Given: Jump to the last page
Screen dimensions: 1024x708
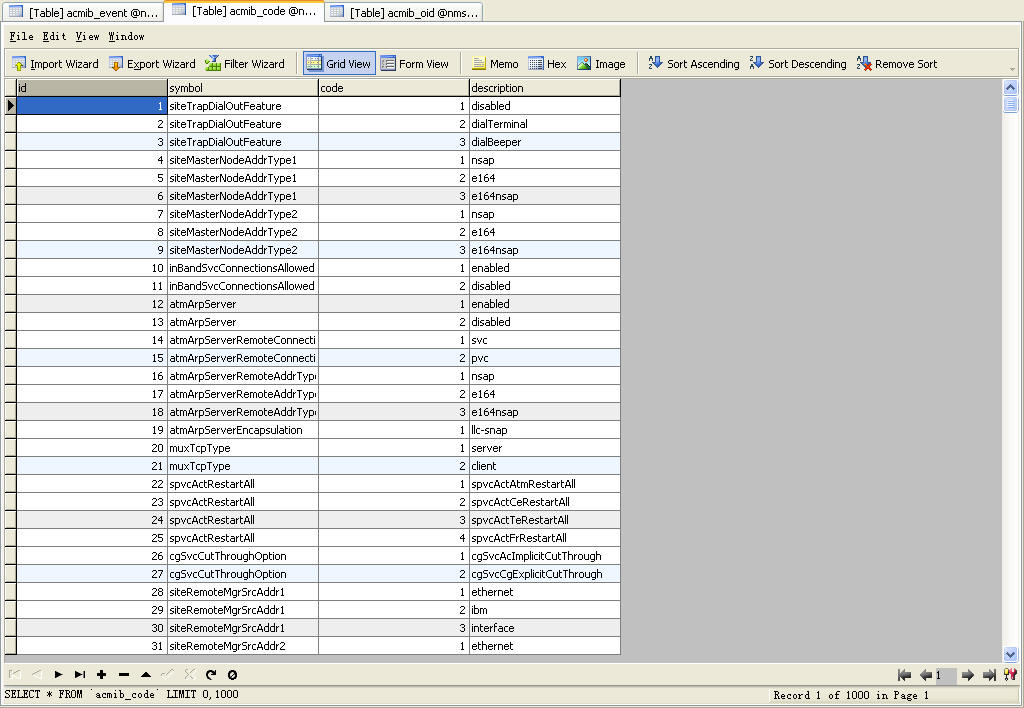Looking at the screenshot, I should point(989,675).
